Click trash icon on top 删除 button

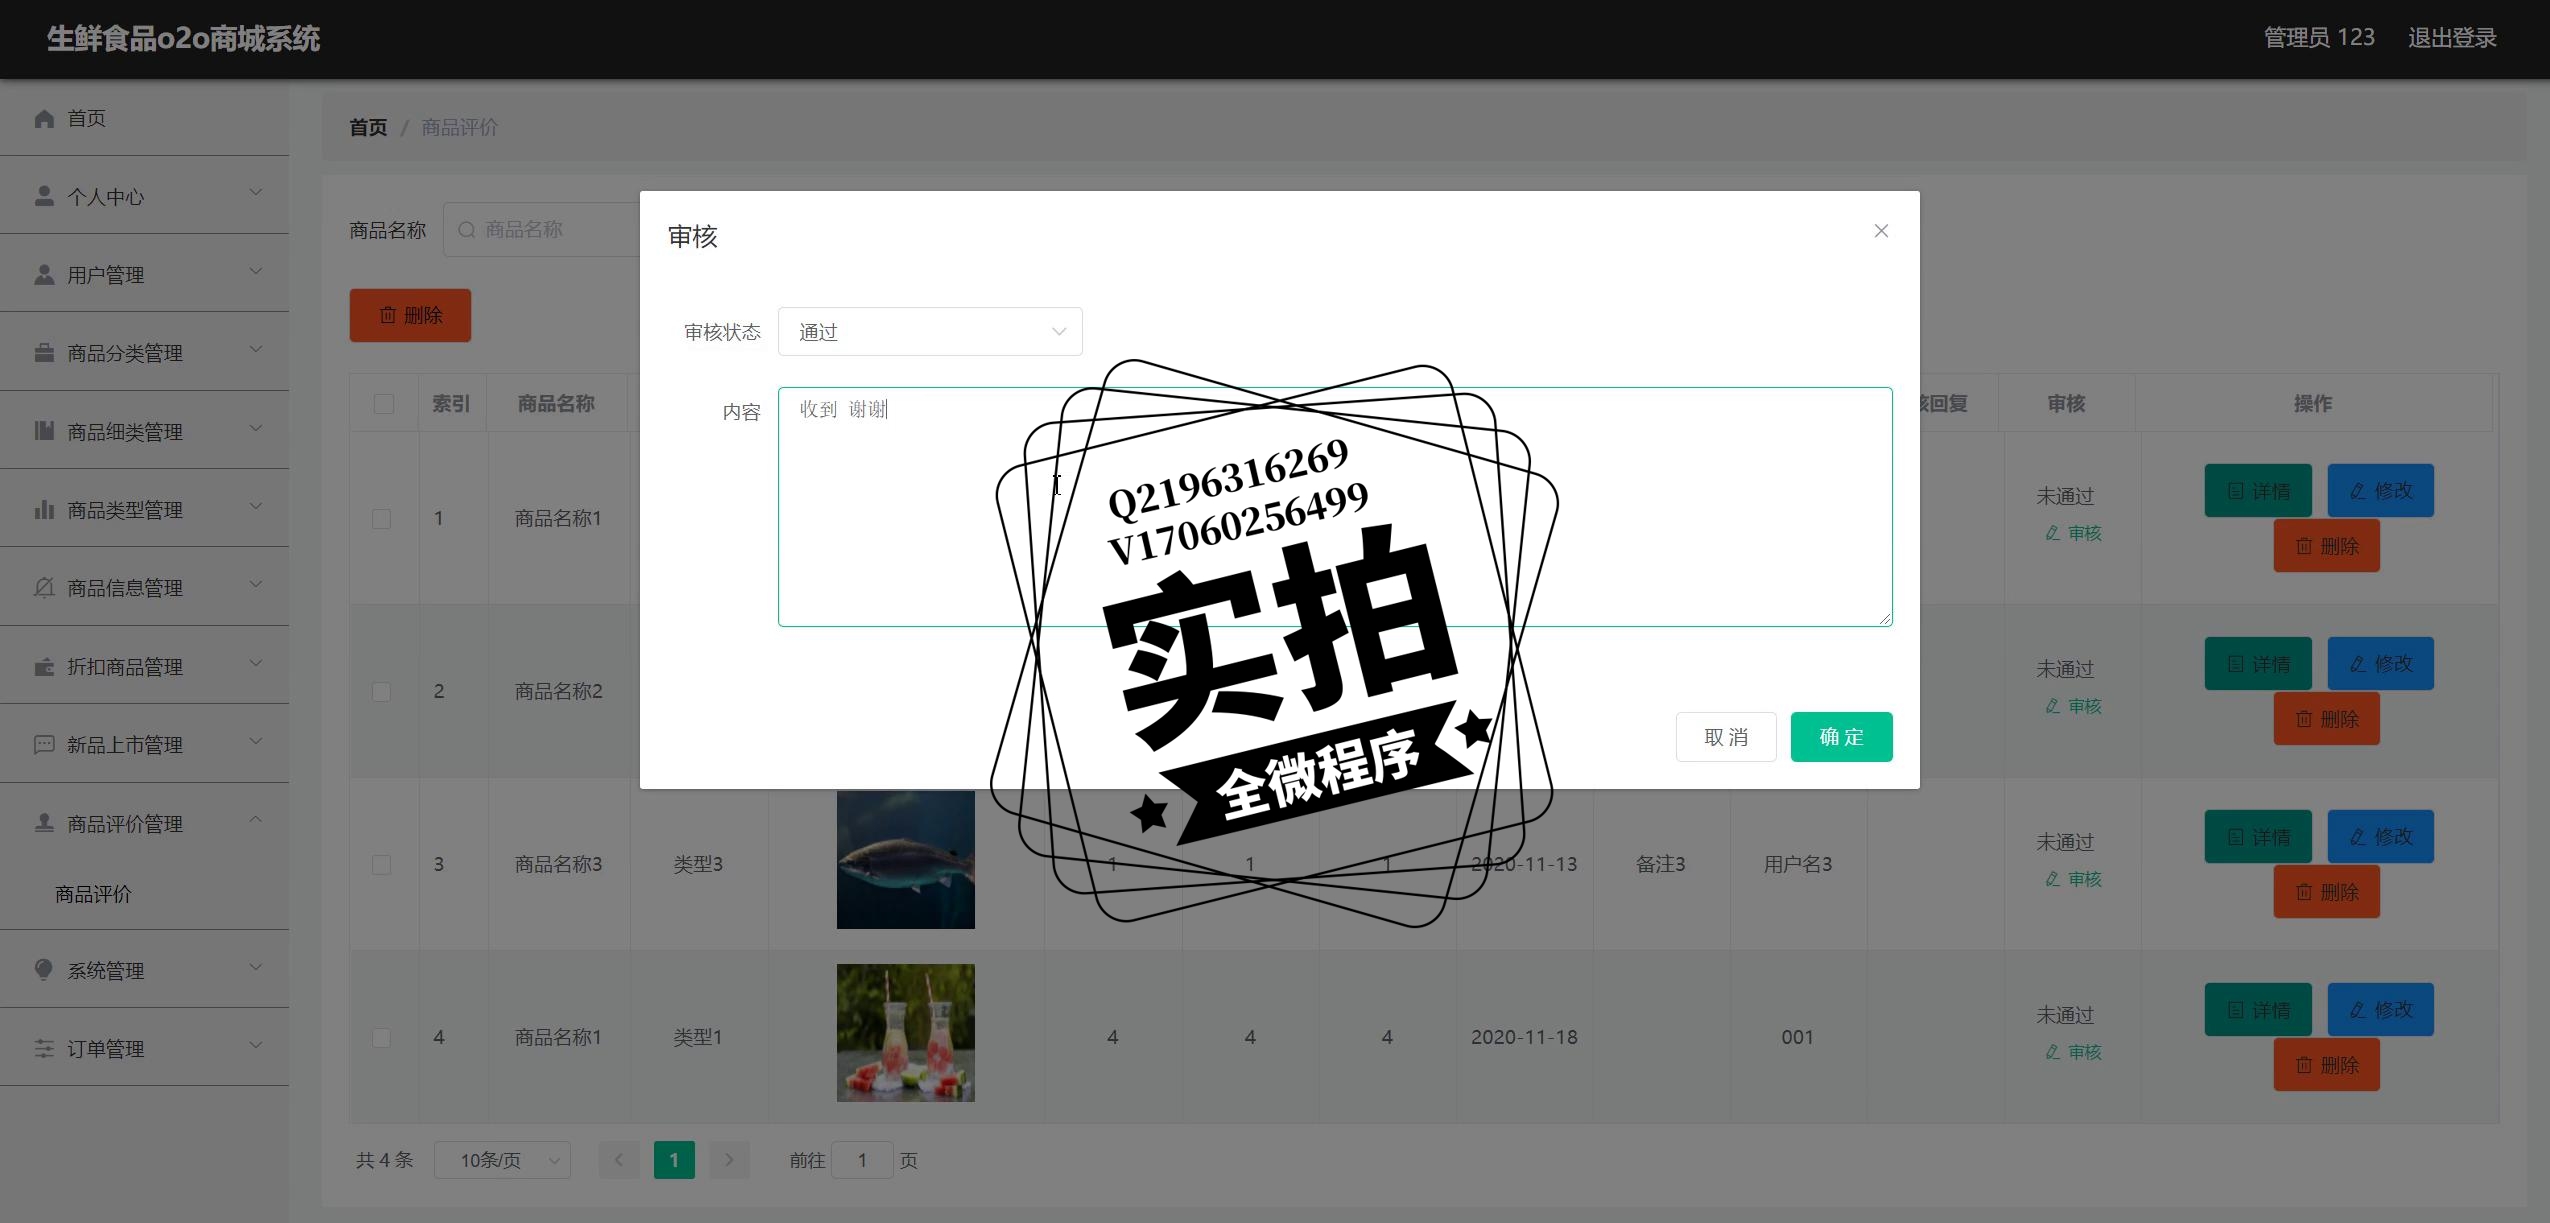click(x=388, y=315)
